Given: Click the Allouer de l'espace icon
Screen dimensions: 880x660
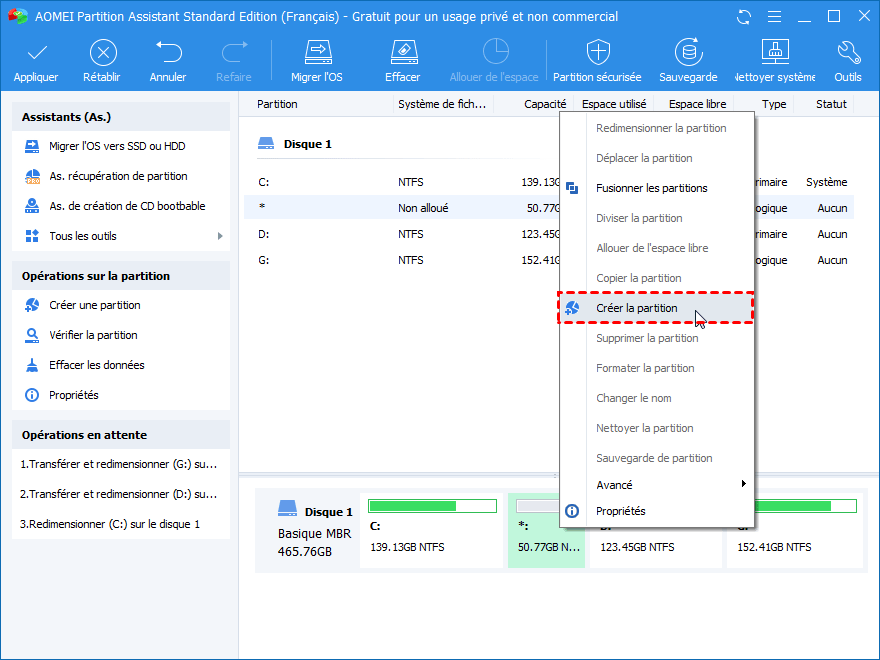Looking at the screenshot, I should 496,52.
